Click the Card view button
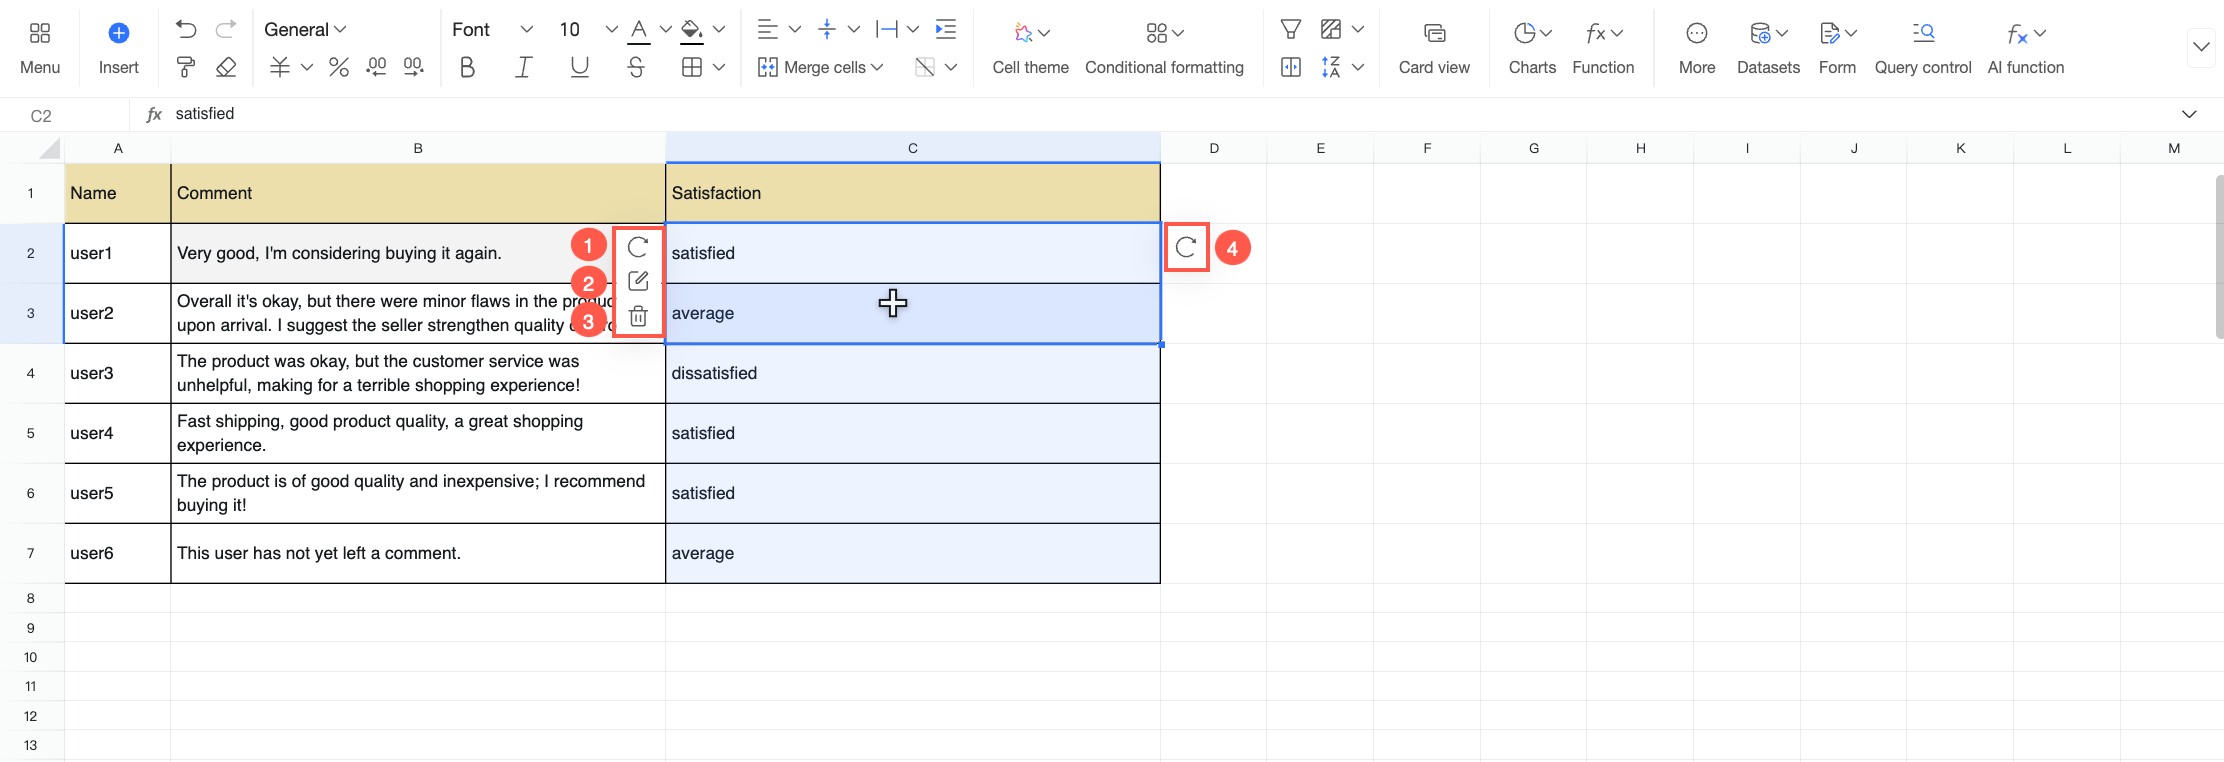The height and width of the screenshot is (762, 2224). click(x=1434, y=48)
